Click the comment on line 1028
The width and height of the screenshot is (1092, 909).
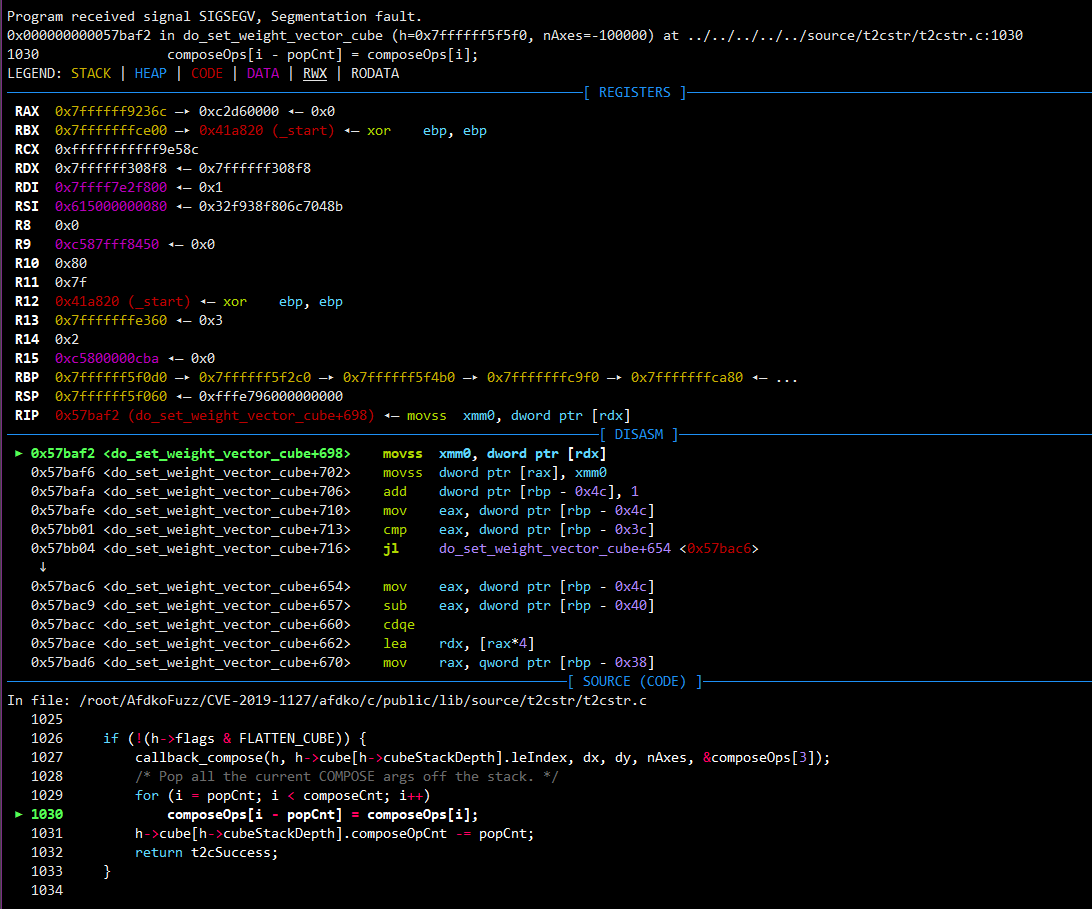point(347,776)
